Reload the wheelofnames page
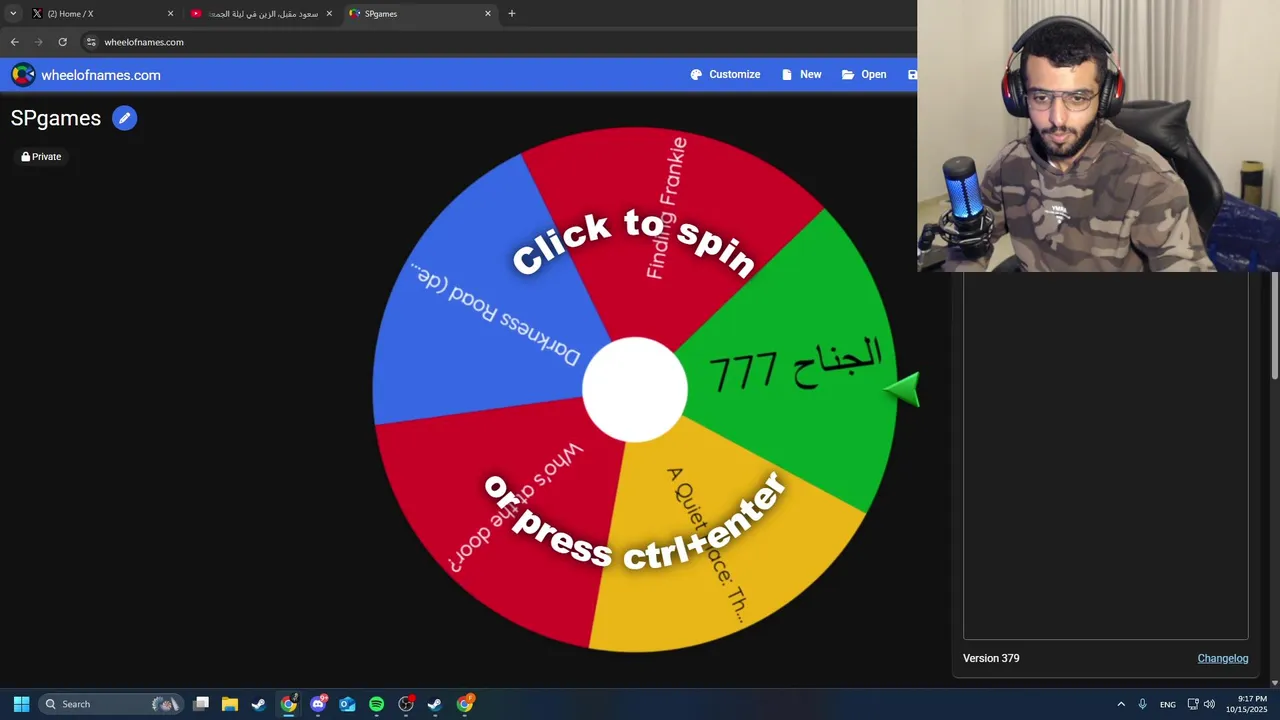The image size is (1280, 720). [x=63, y=42]
